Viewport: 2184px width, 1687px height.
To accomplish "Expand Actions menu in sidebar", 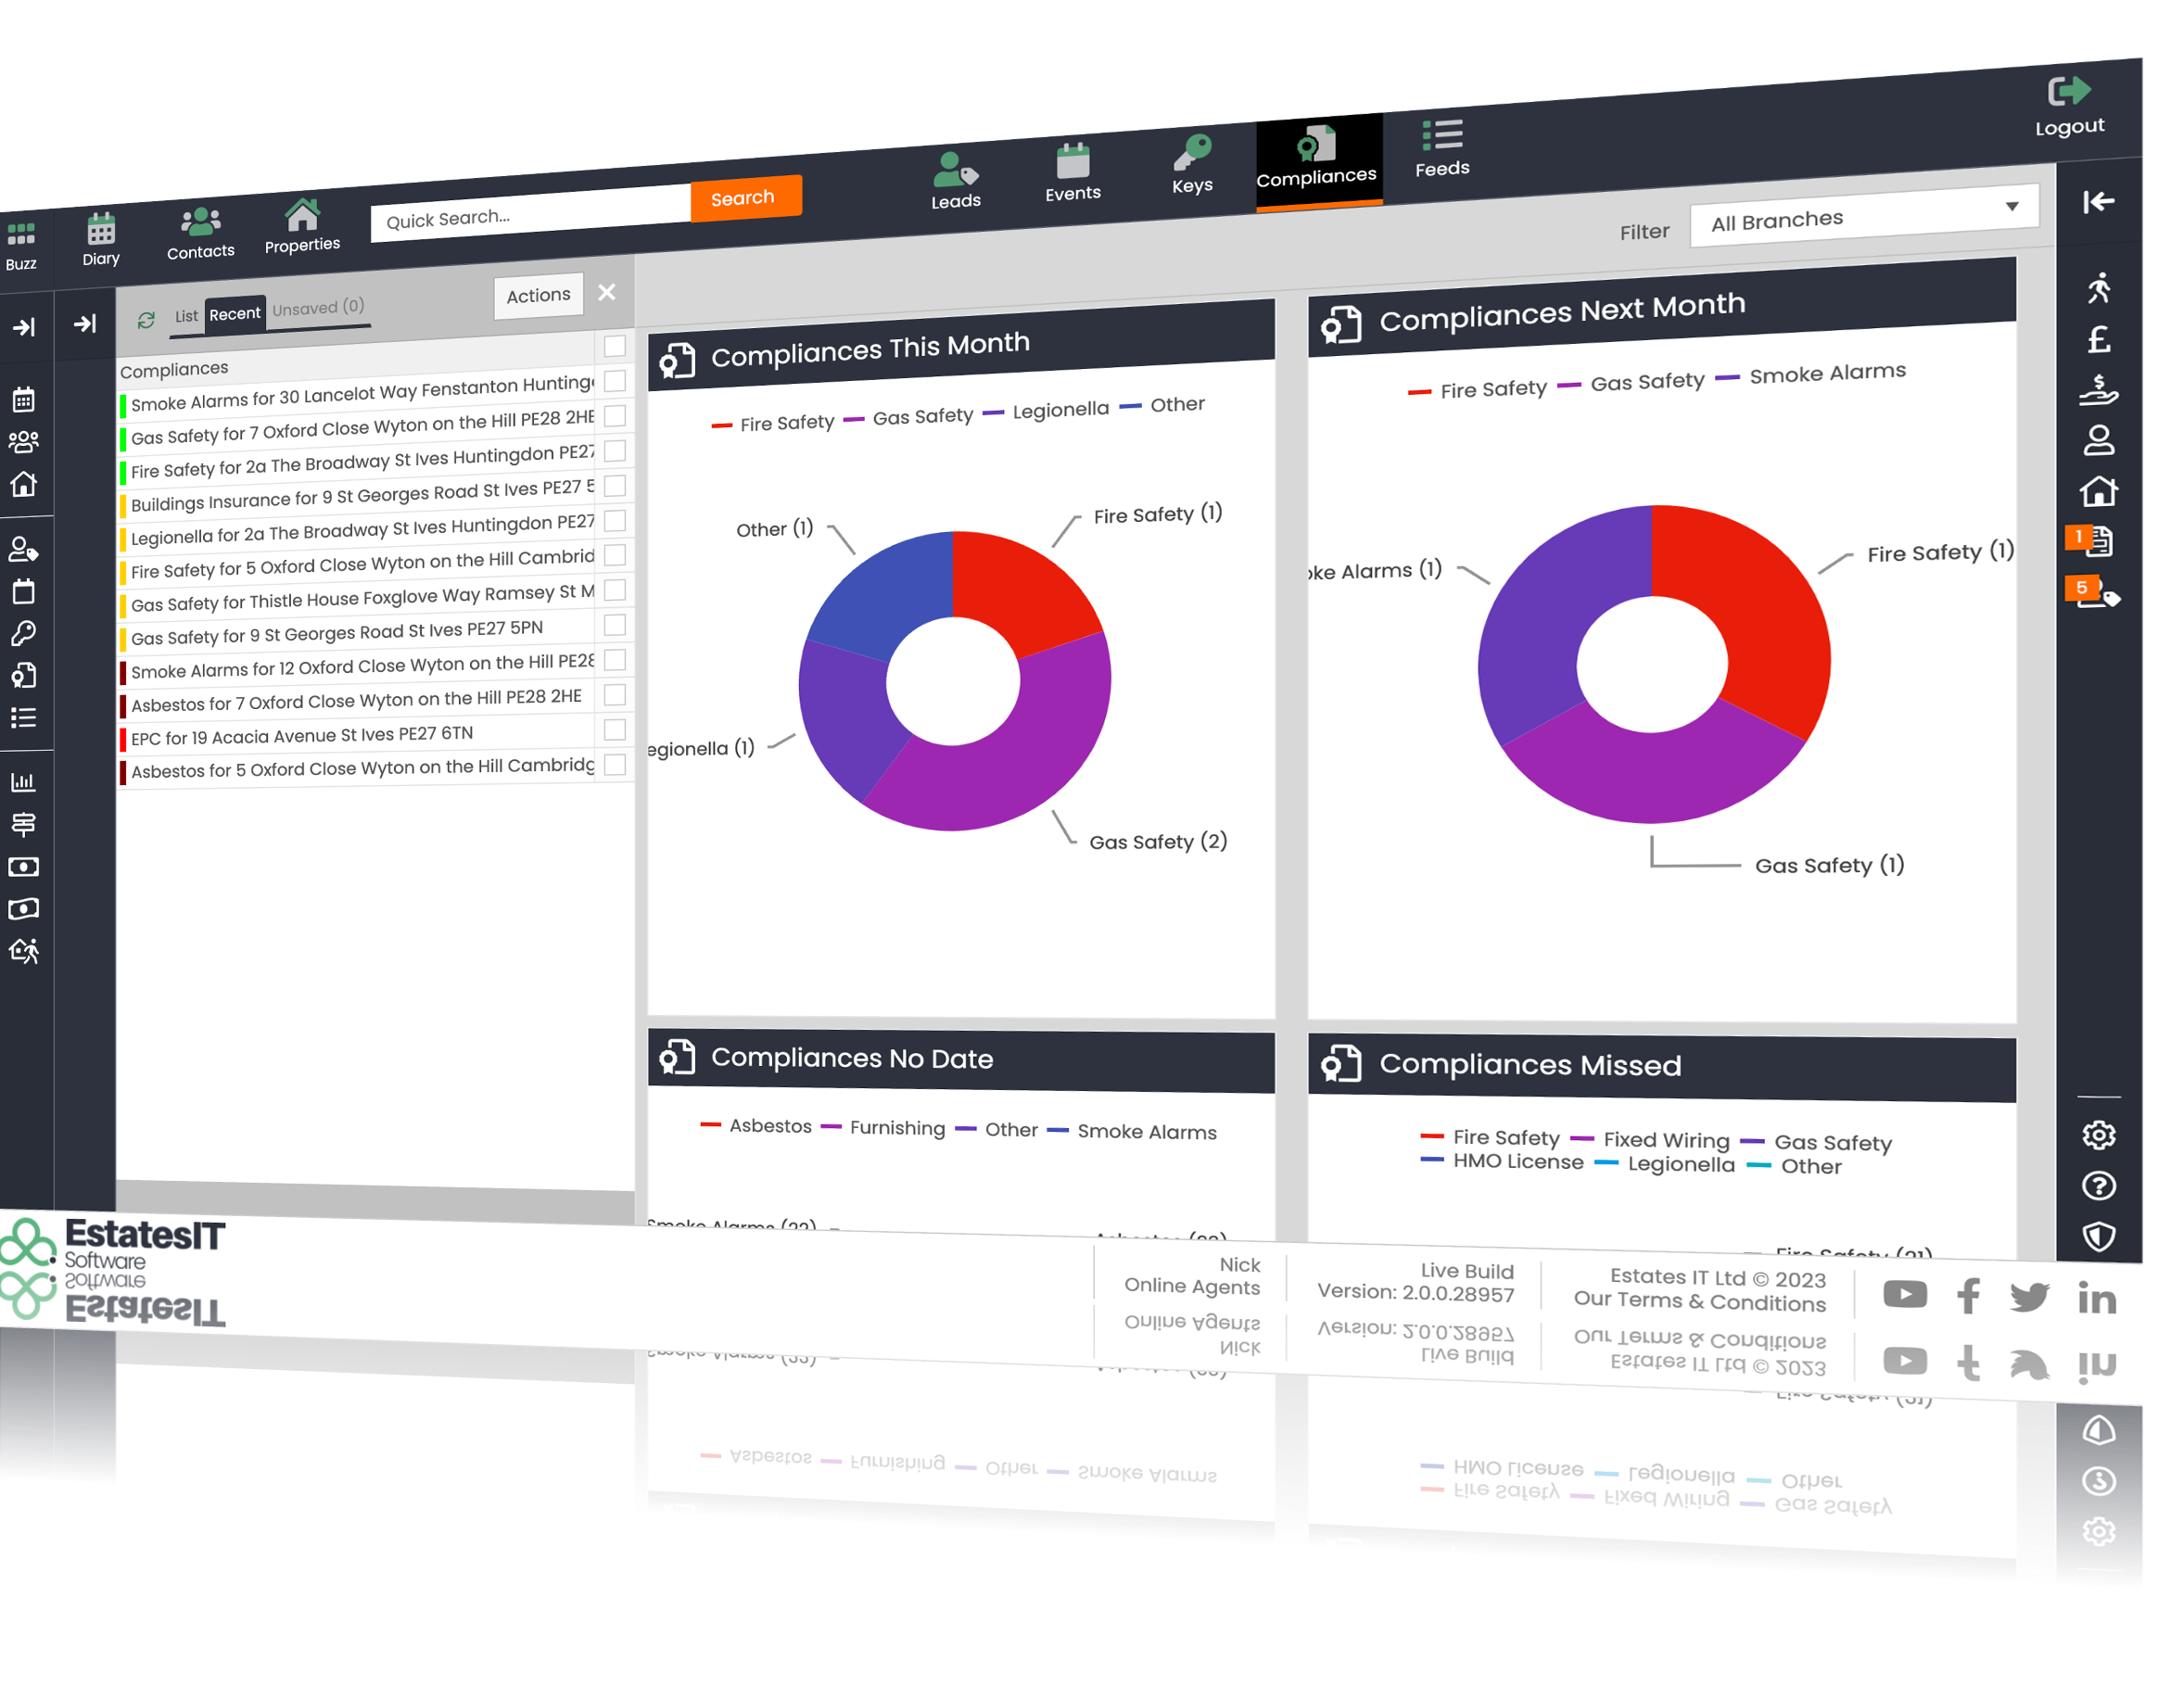I will coord(539,296).
